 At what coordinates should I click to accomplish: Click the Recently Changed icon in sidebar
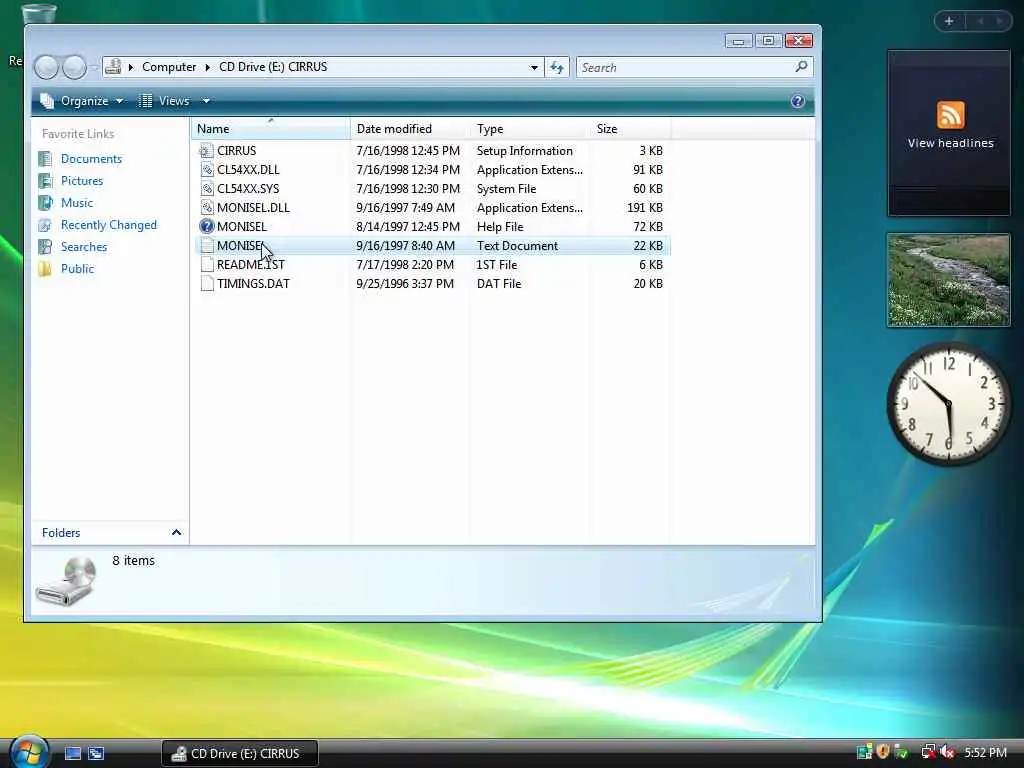pos(45,225)
